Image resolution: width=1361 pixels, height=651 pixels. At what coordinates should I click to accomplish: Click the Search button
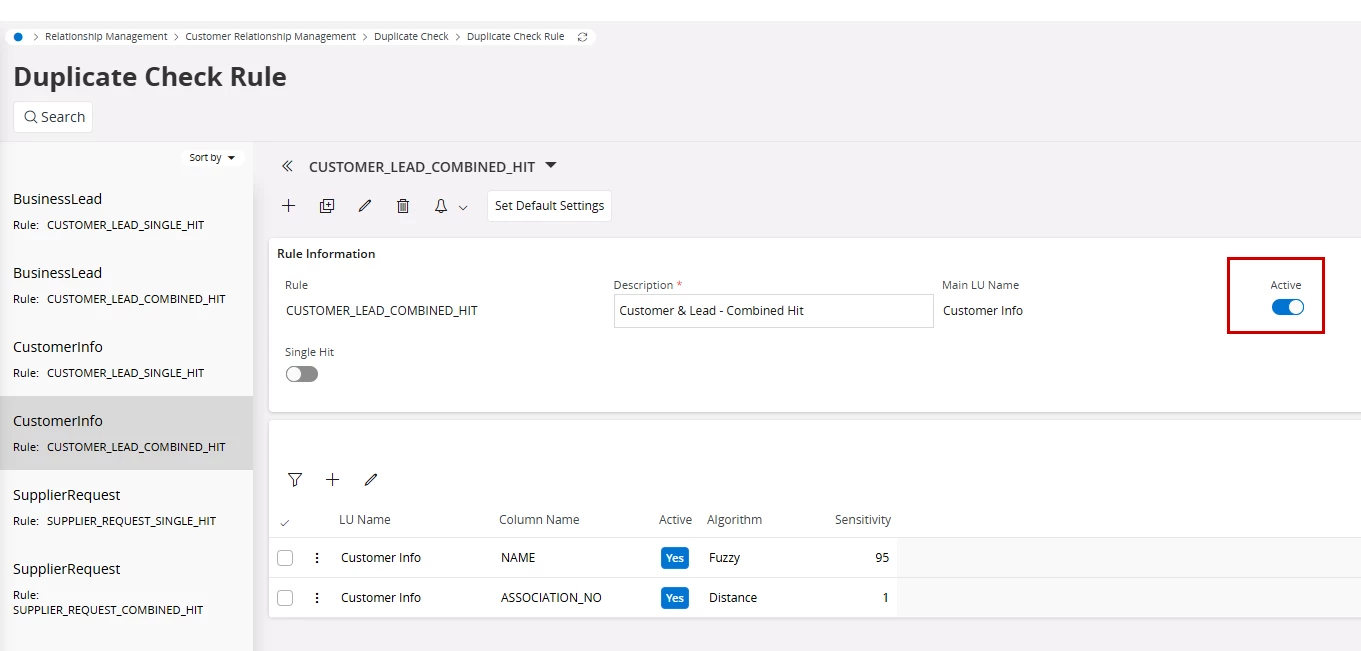(53, 117)
